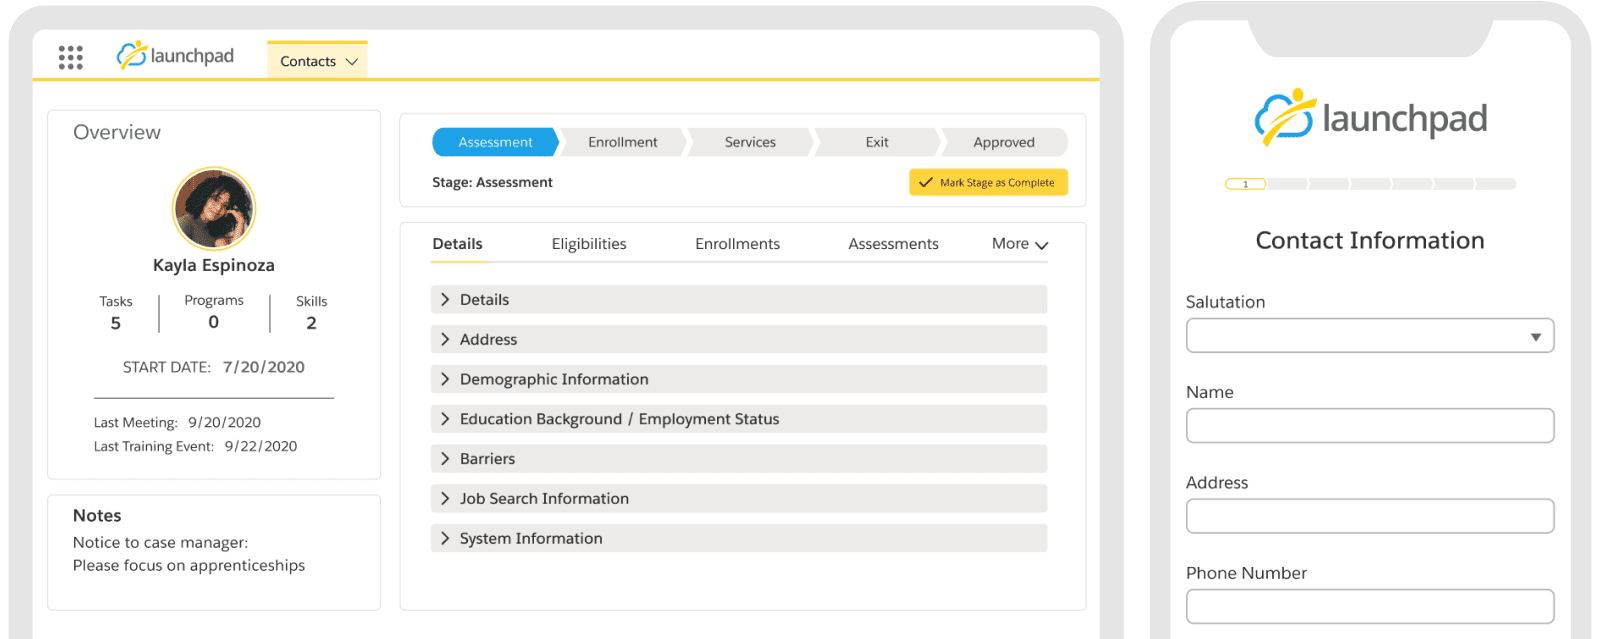Select the Services stage
The image size is (1600, 639).
click(750, 142)
